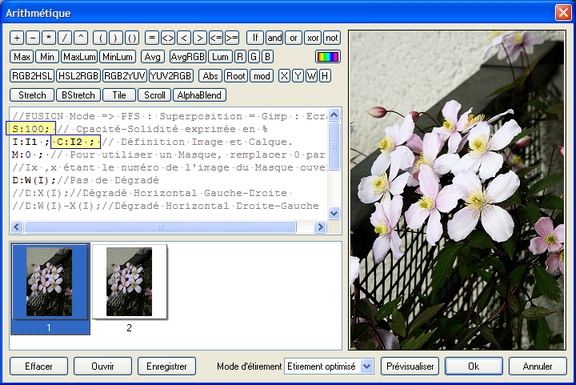The width and height of the screenshot is (576, 385).
Task: Insert the Abs function
Action: (210, 76)
